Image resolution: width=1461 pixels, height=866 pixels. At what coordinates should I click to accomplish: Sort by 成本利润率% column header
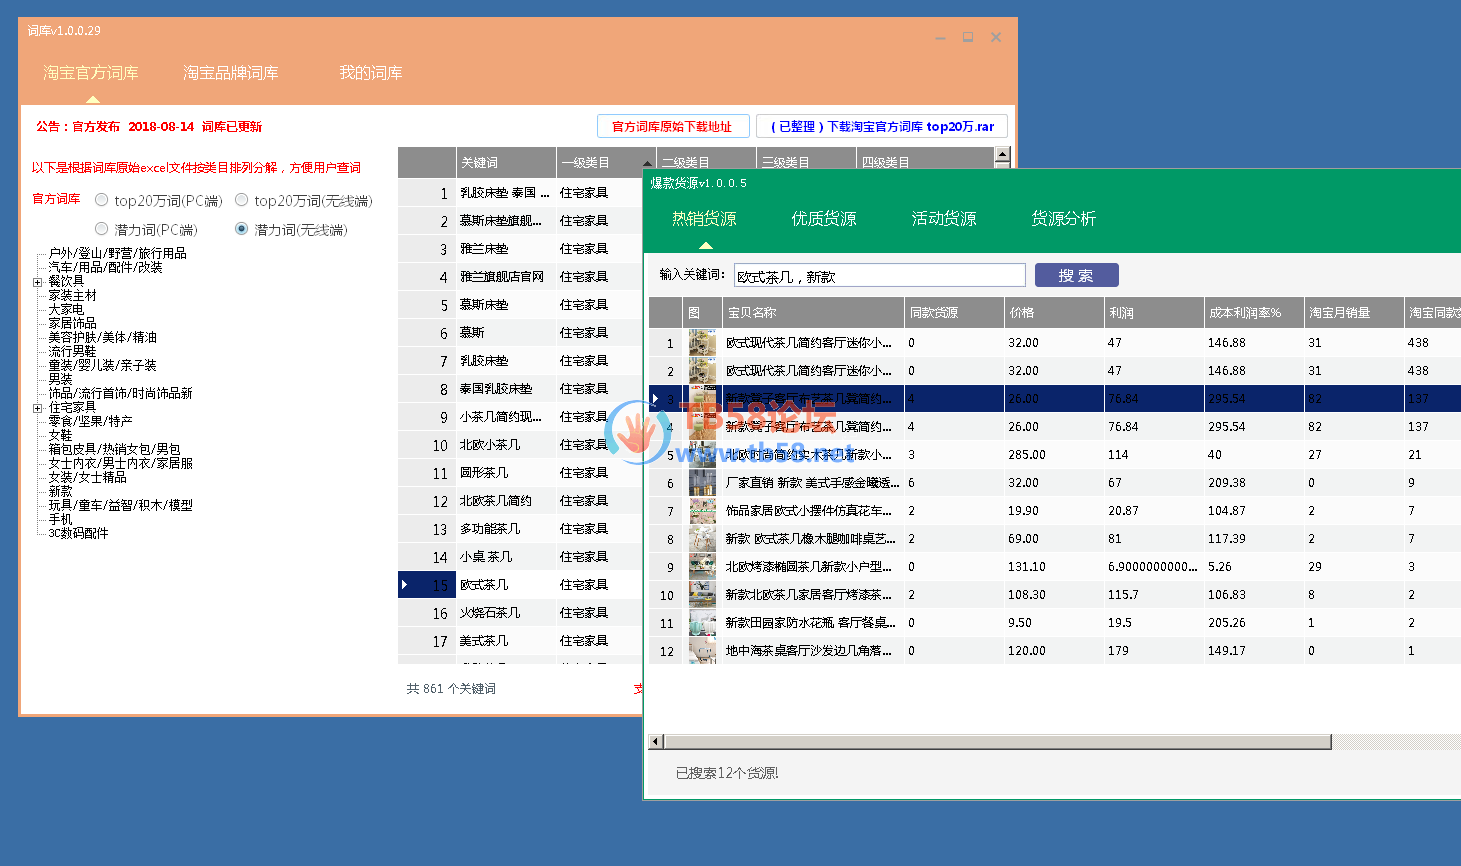[x=1254, y=313]
